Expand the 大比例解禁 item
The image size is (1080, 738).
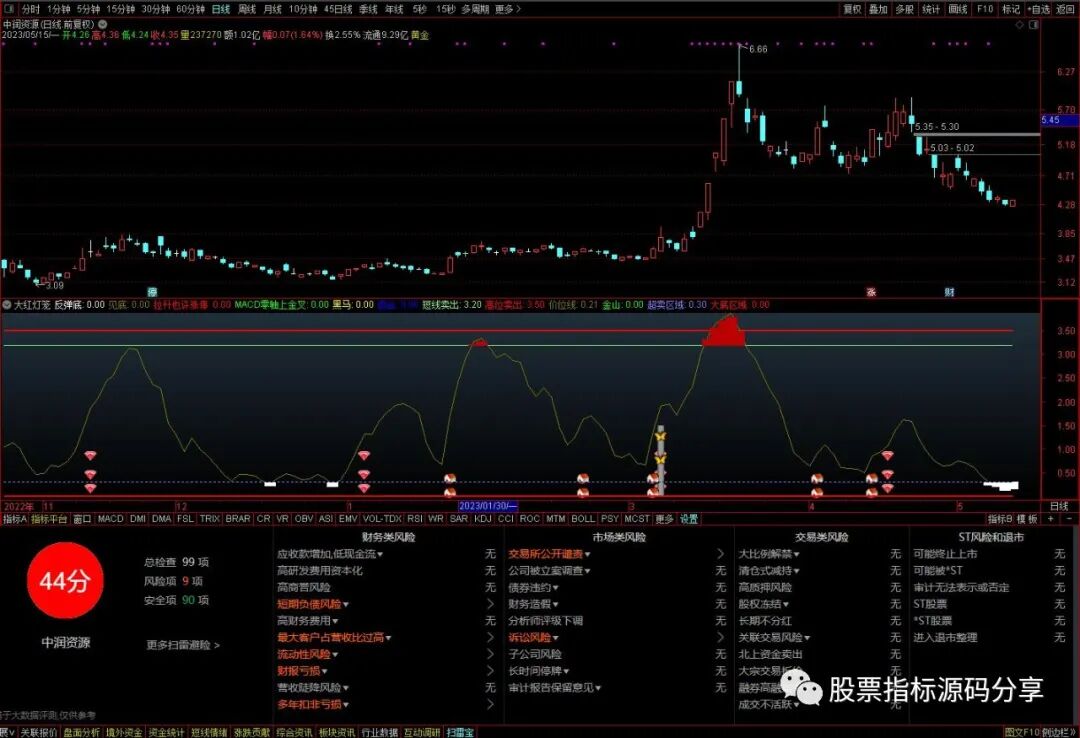(x=796, y=554)
